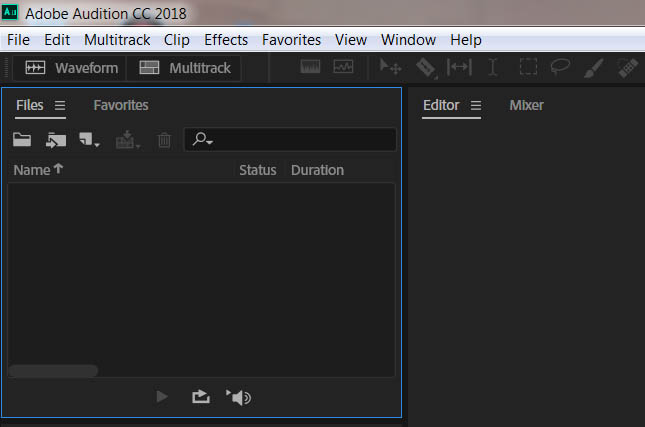Select the Spot Healing Brush tool
Image resolution: width=645 pixels, height=427 pixels.
[x=628, y=68]
